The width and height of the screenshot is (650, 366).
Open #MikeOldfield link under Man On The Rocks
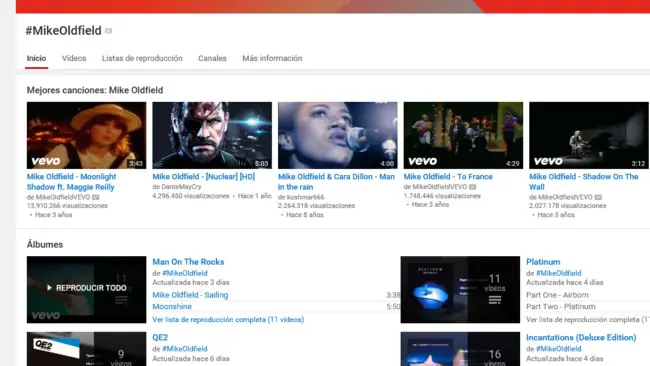(x=185, y=273)
